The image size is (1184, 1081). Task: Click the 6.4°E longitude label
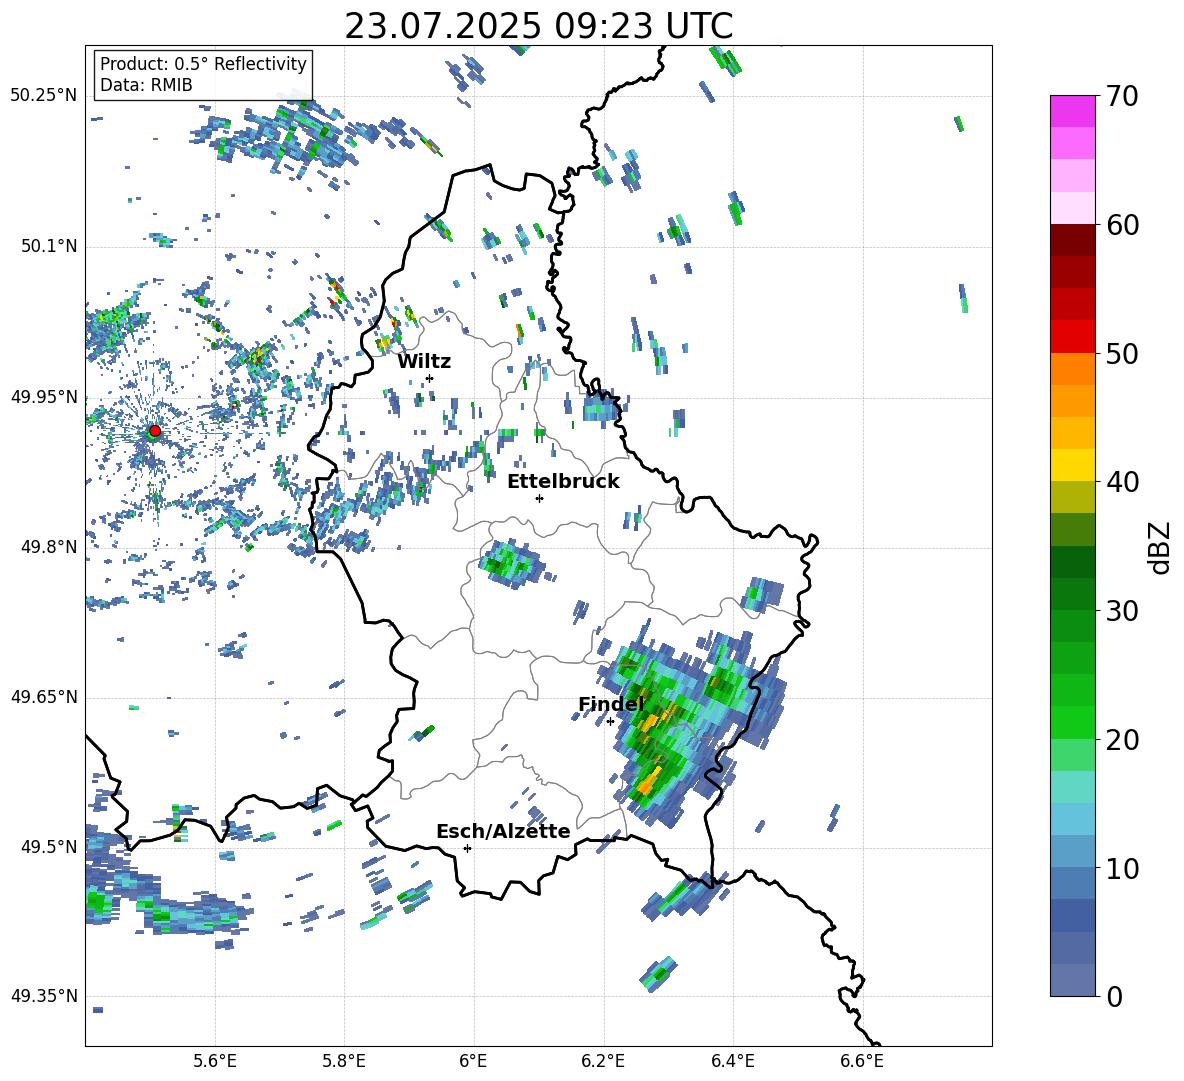point(732,1062)
